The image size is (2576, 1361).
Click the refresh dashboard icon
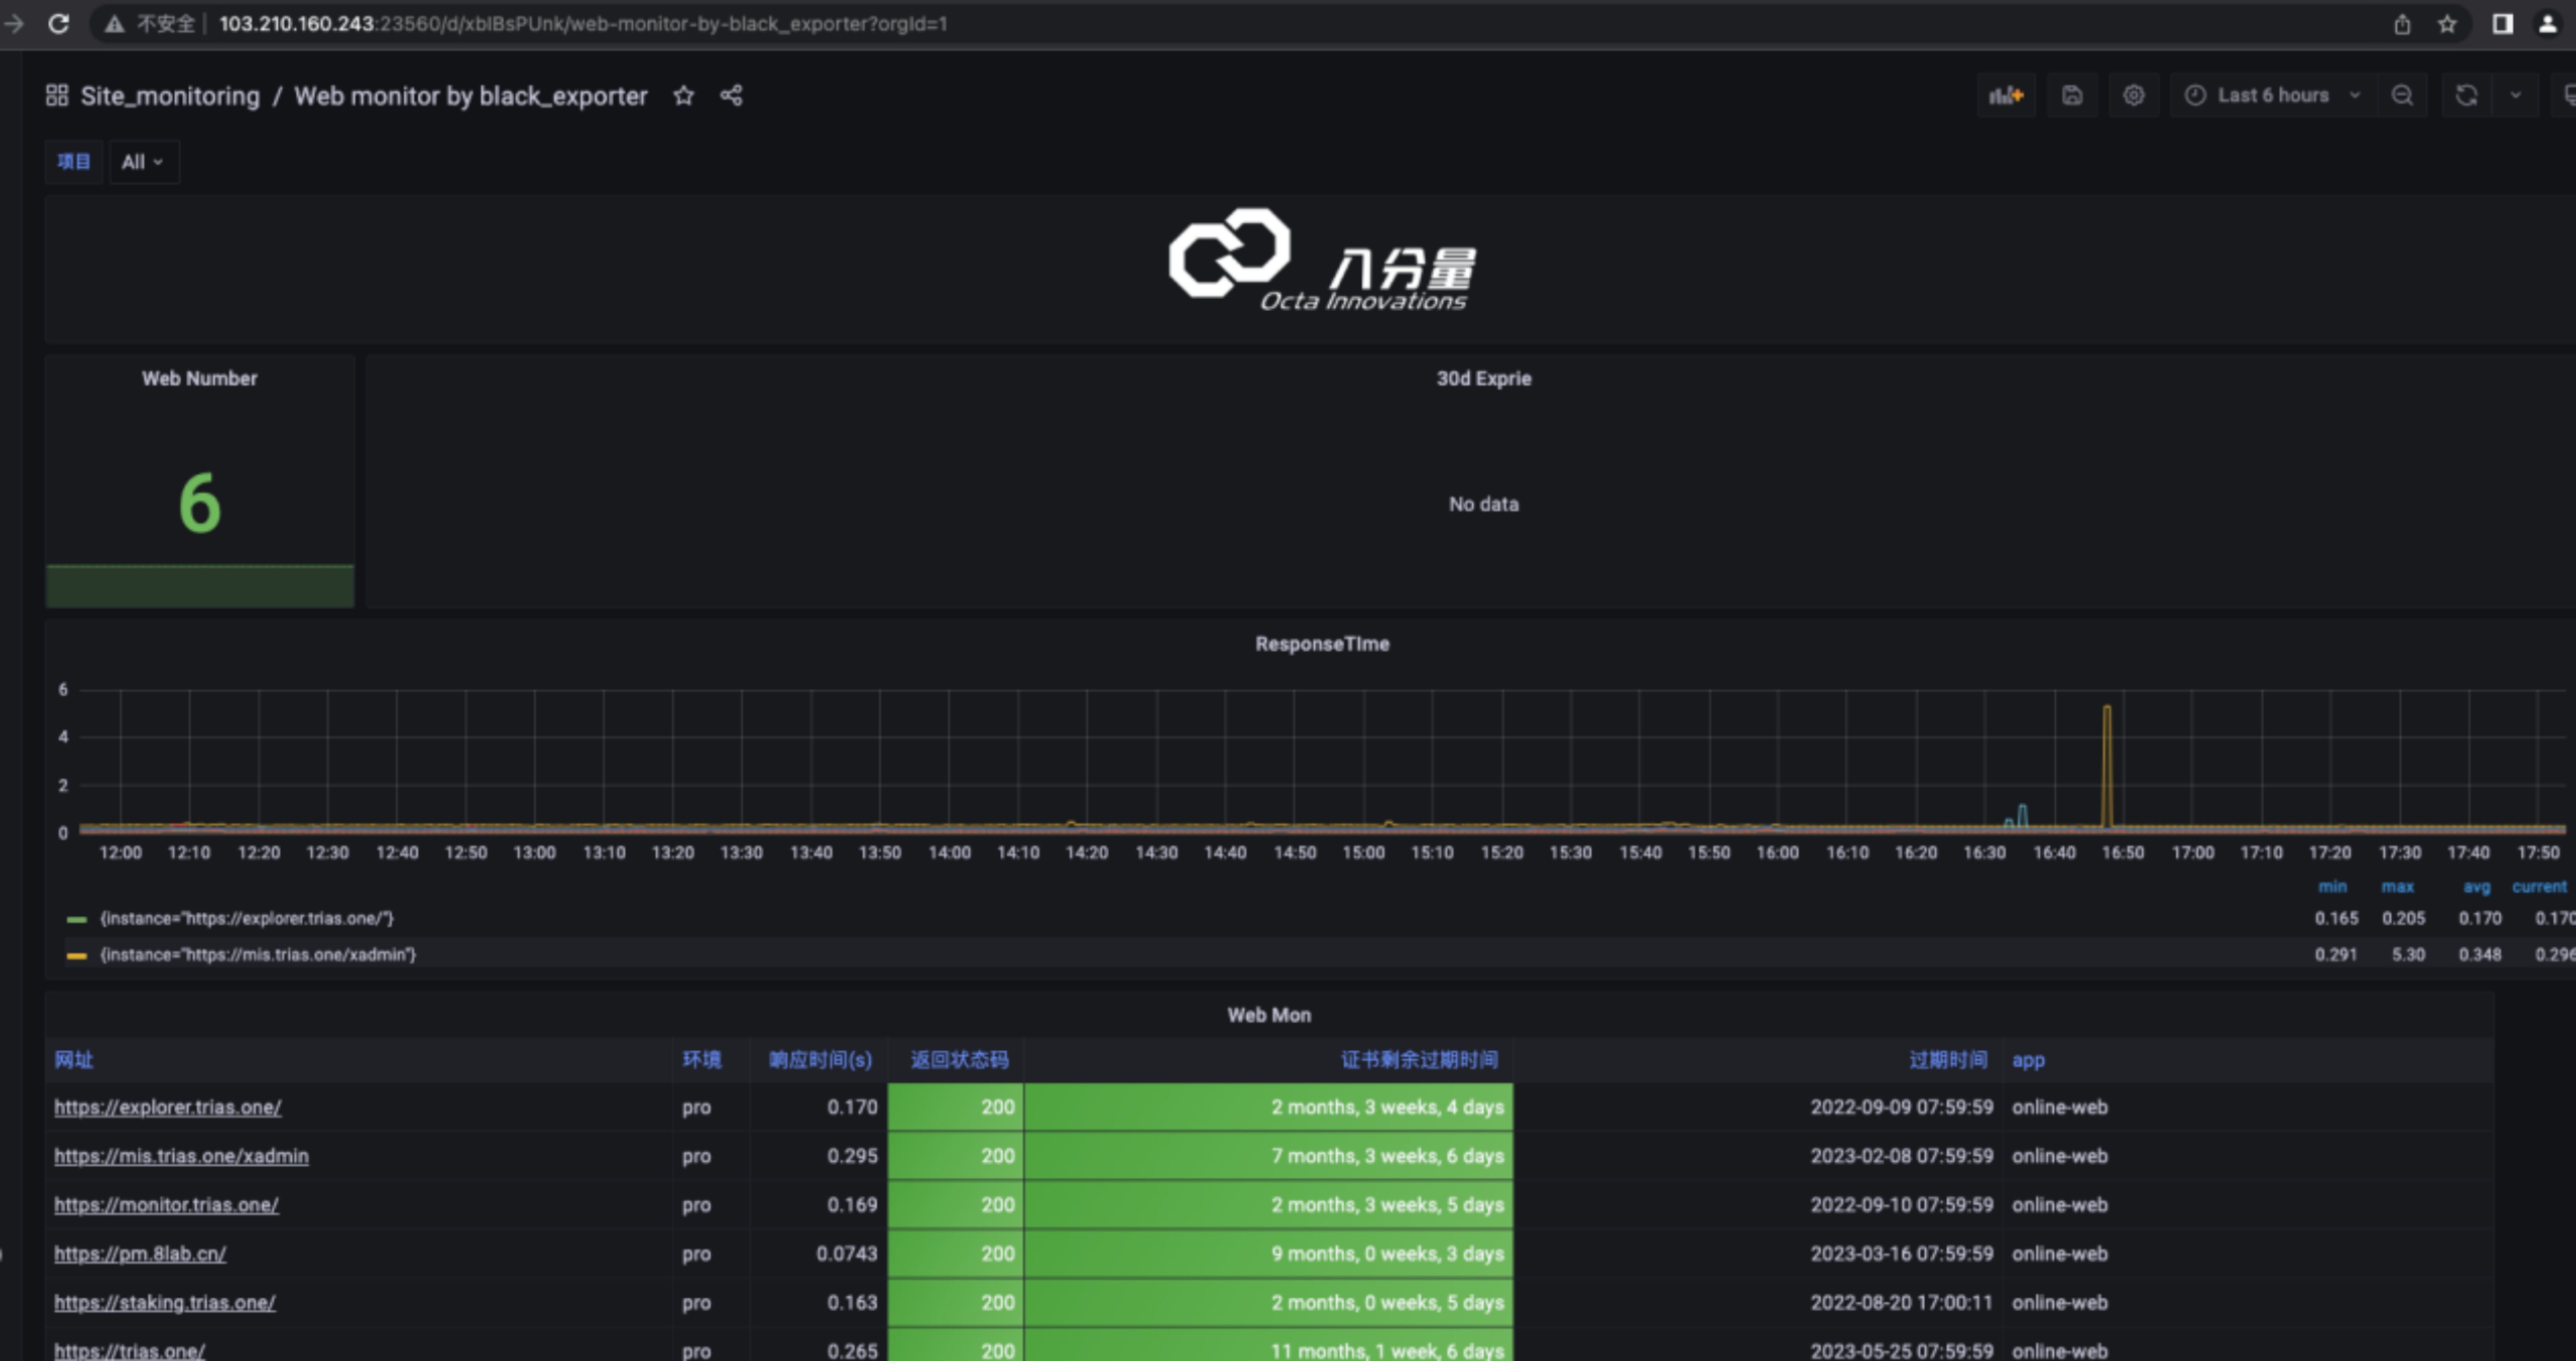coord(2466,96)
